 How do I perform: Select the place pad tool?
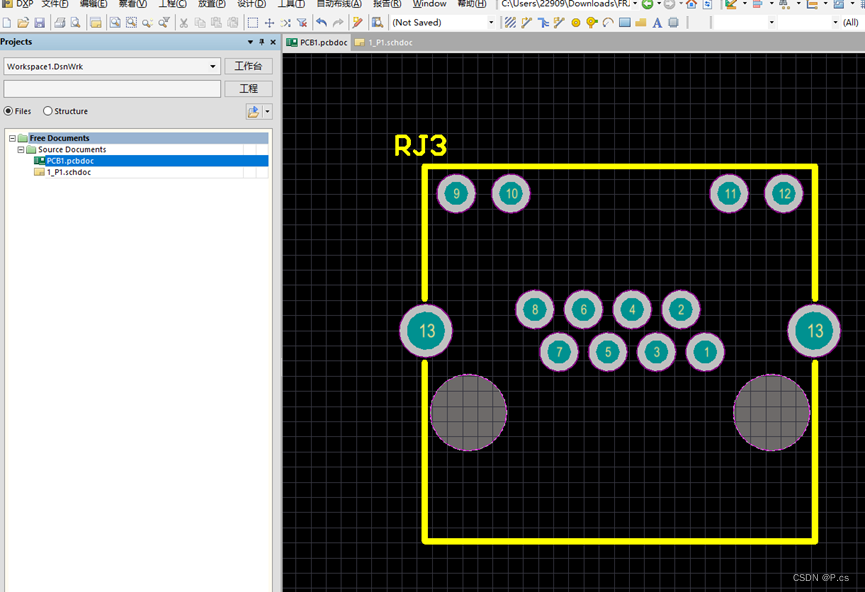coord(575,23)
